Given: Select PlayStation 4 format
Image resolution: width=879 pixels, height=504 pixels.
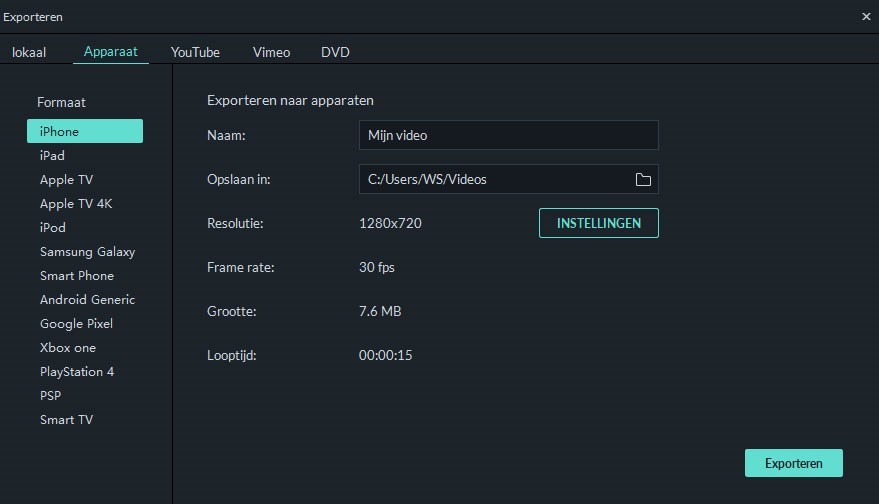Looking at the screenshot, I should [x=77, y=372].
